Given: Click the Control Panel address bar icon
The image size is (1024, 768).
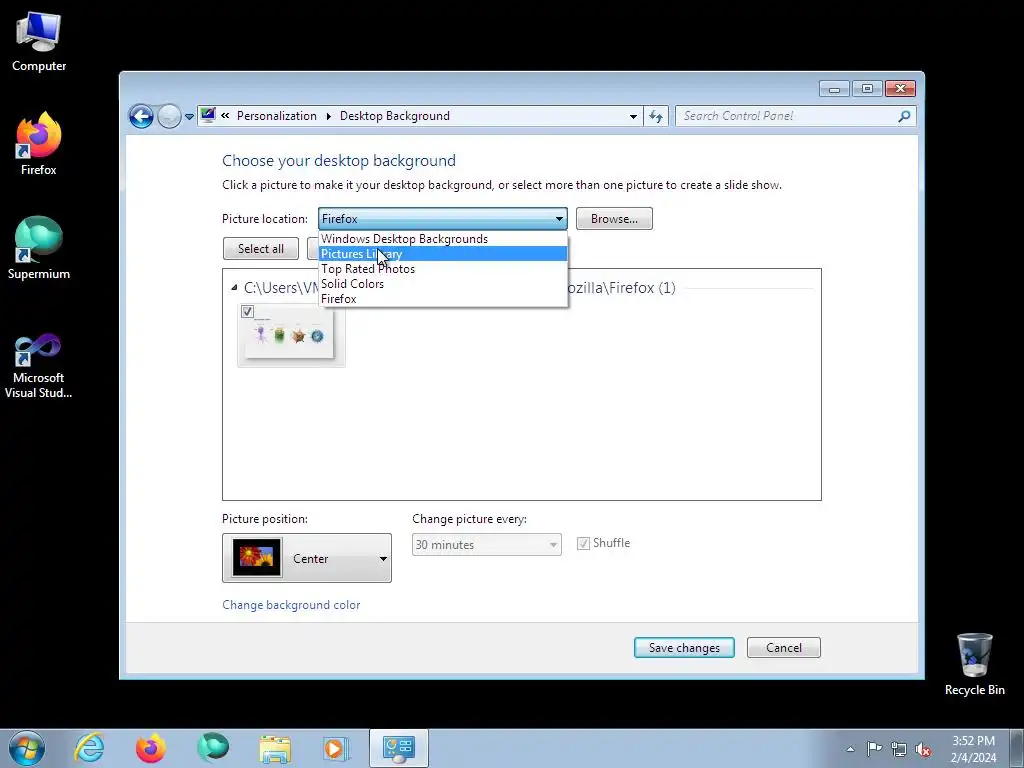Looking at the screenshot, I should click(208, 116).
